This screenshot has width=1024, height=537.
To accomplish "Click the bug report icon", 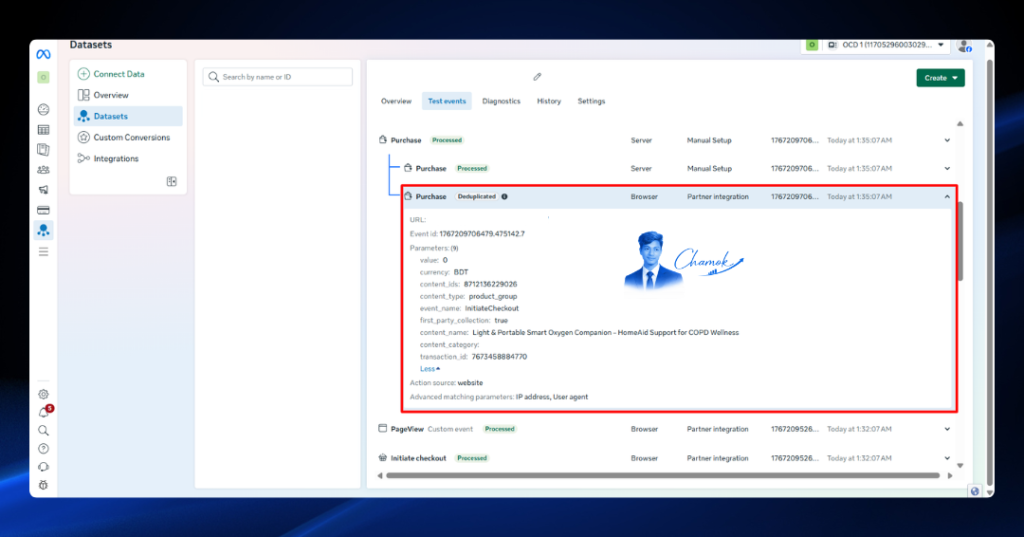I will 43,485.
